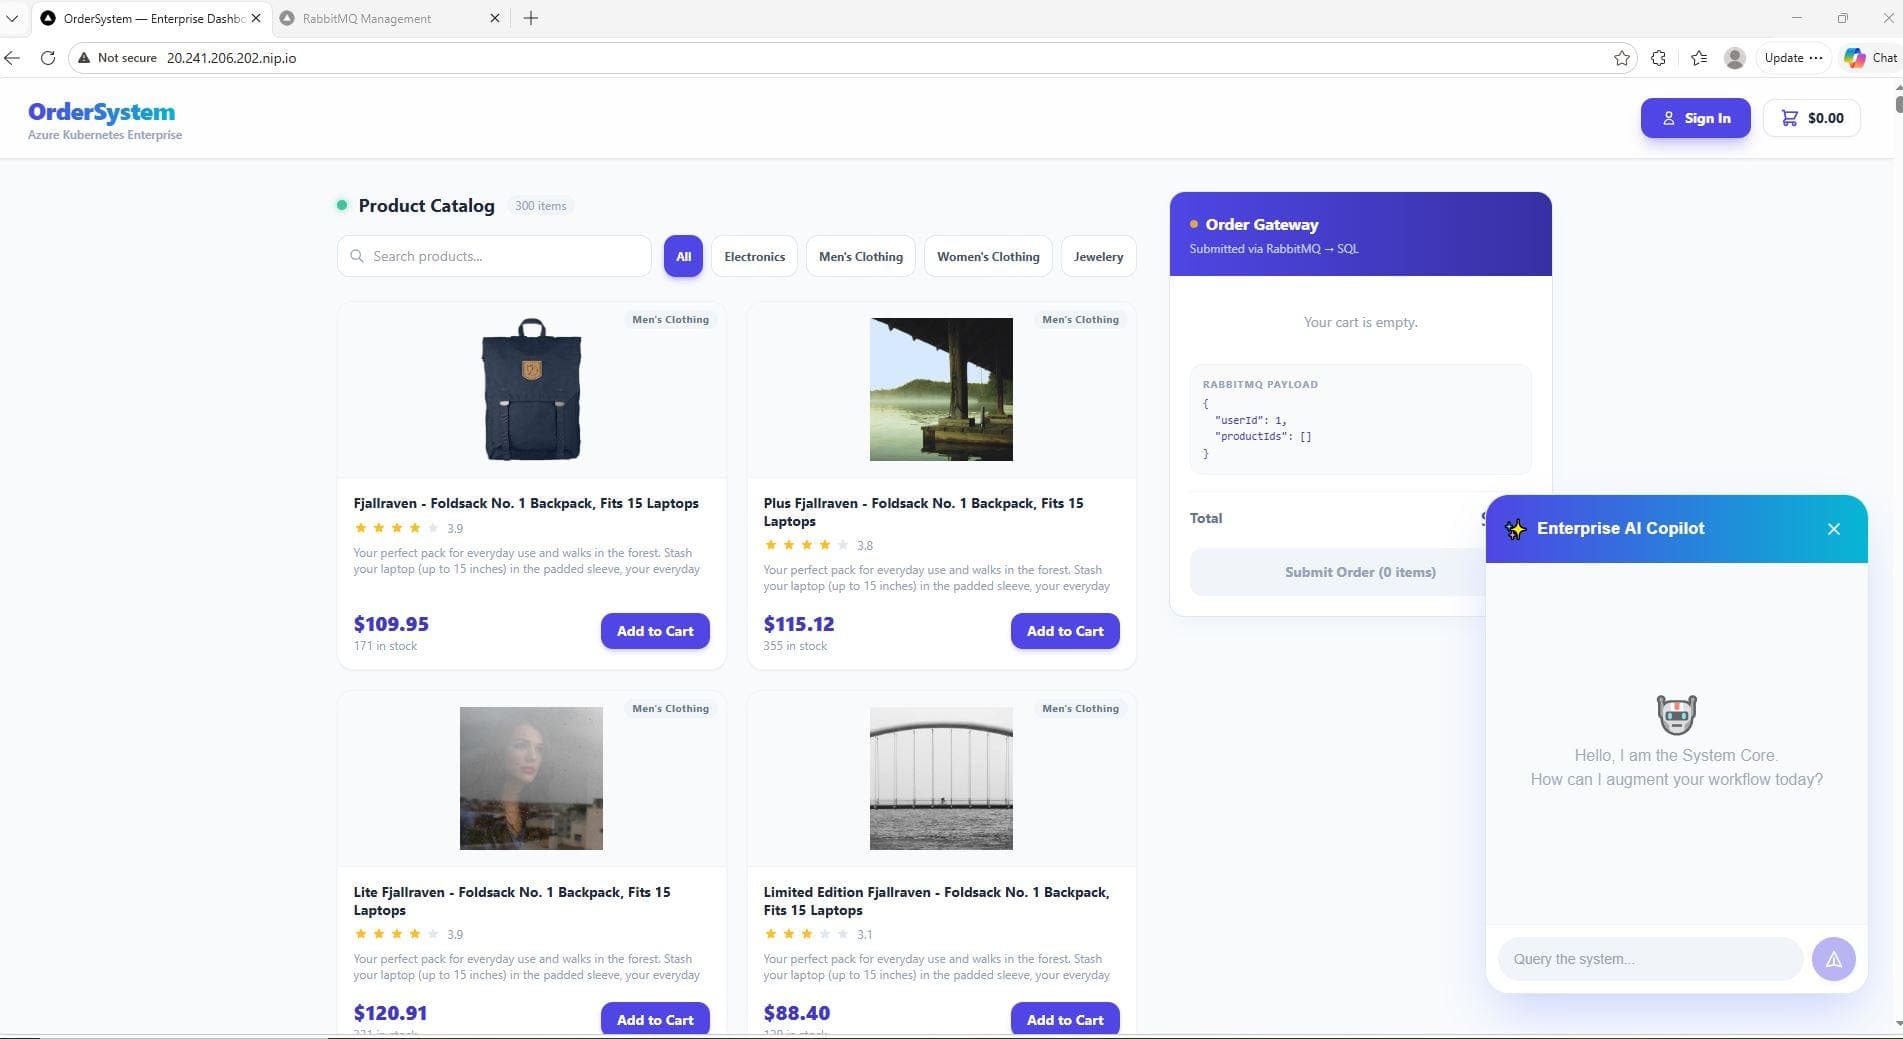Open the browser profile avatar
1903x1039 pixels.
tap(1735, 58)
